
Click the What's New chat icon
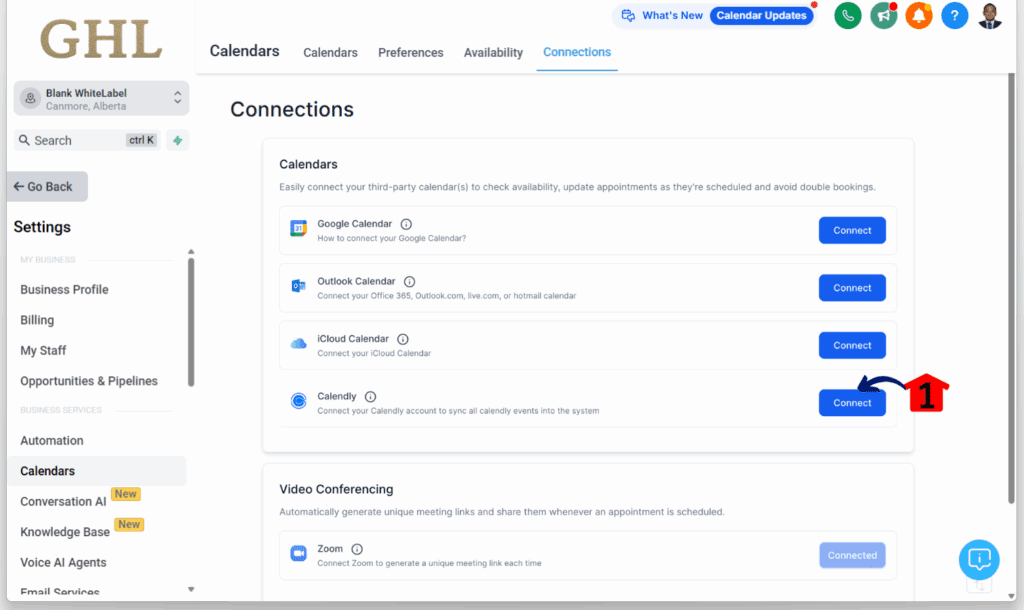(x=628, y=16)
